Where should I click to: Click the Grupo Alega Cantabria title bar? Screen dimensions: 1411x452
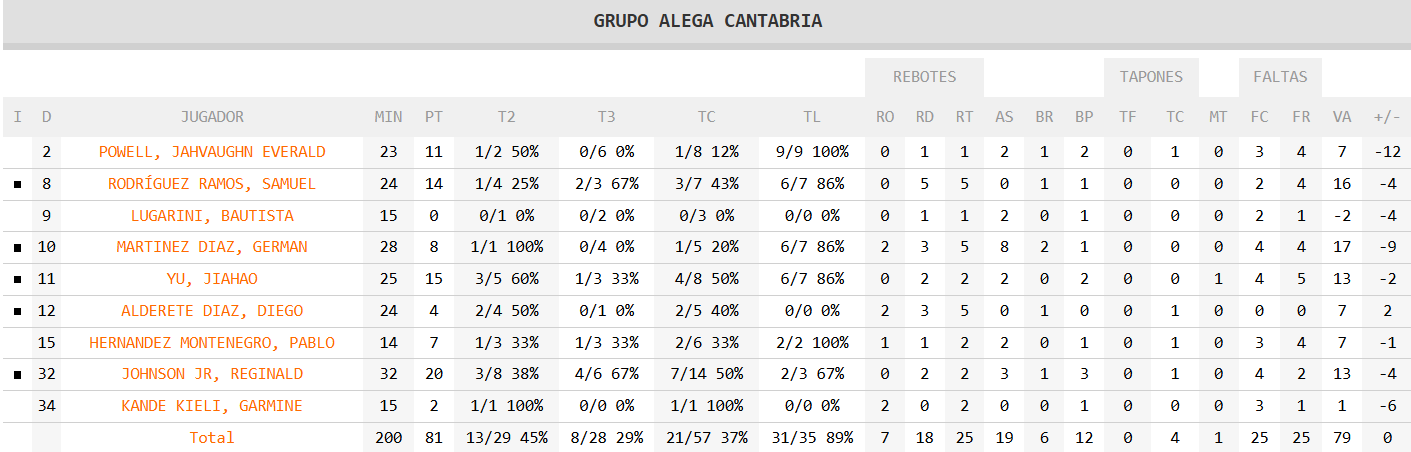(707, 21)
